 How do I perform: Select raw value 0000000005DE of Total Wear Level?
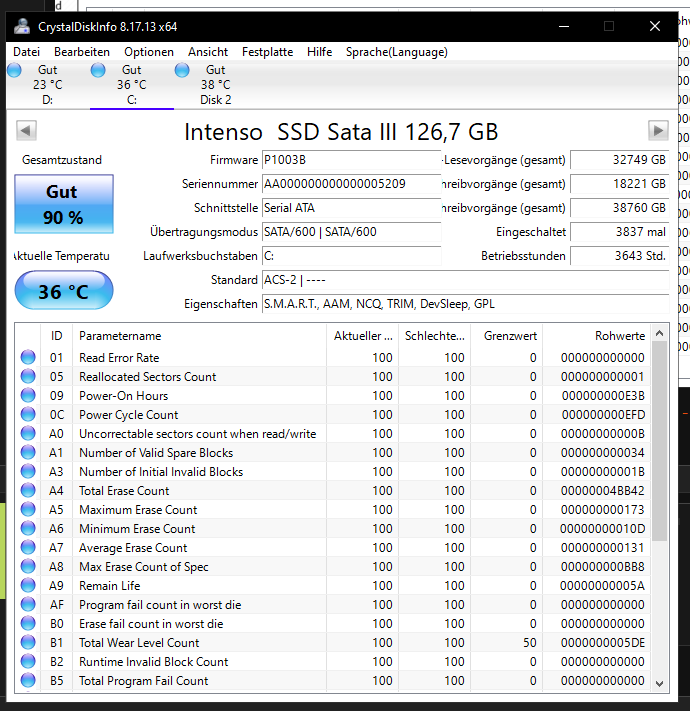coord(602,643)
